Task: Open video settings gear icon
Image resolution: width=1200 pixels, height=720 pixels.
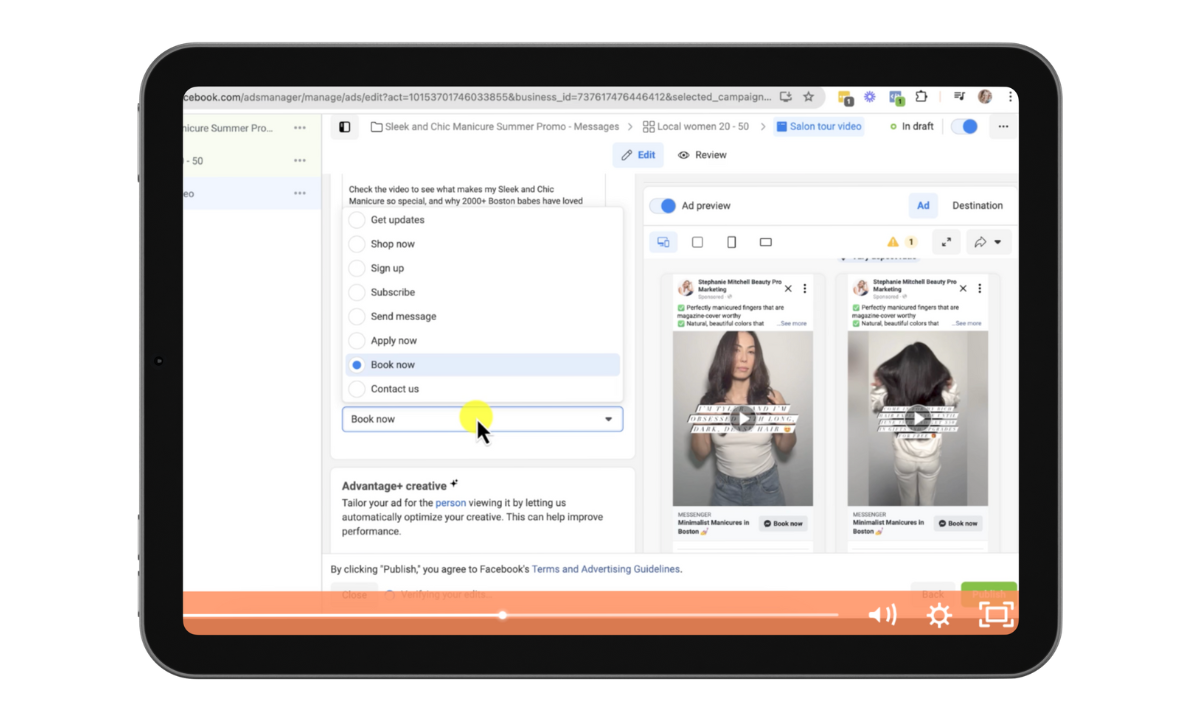Action: [939, 615]
